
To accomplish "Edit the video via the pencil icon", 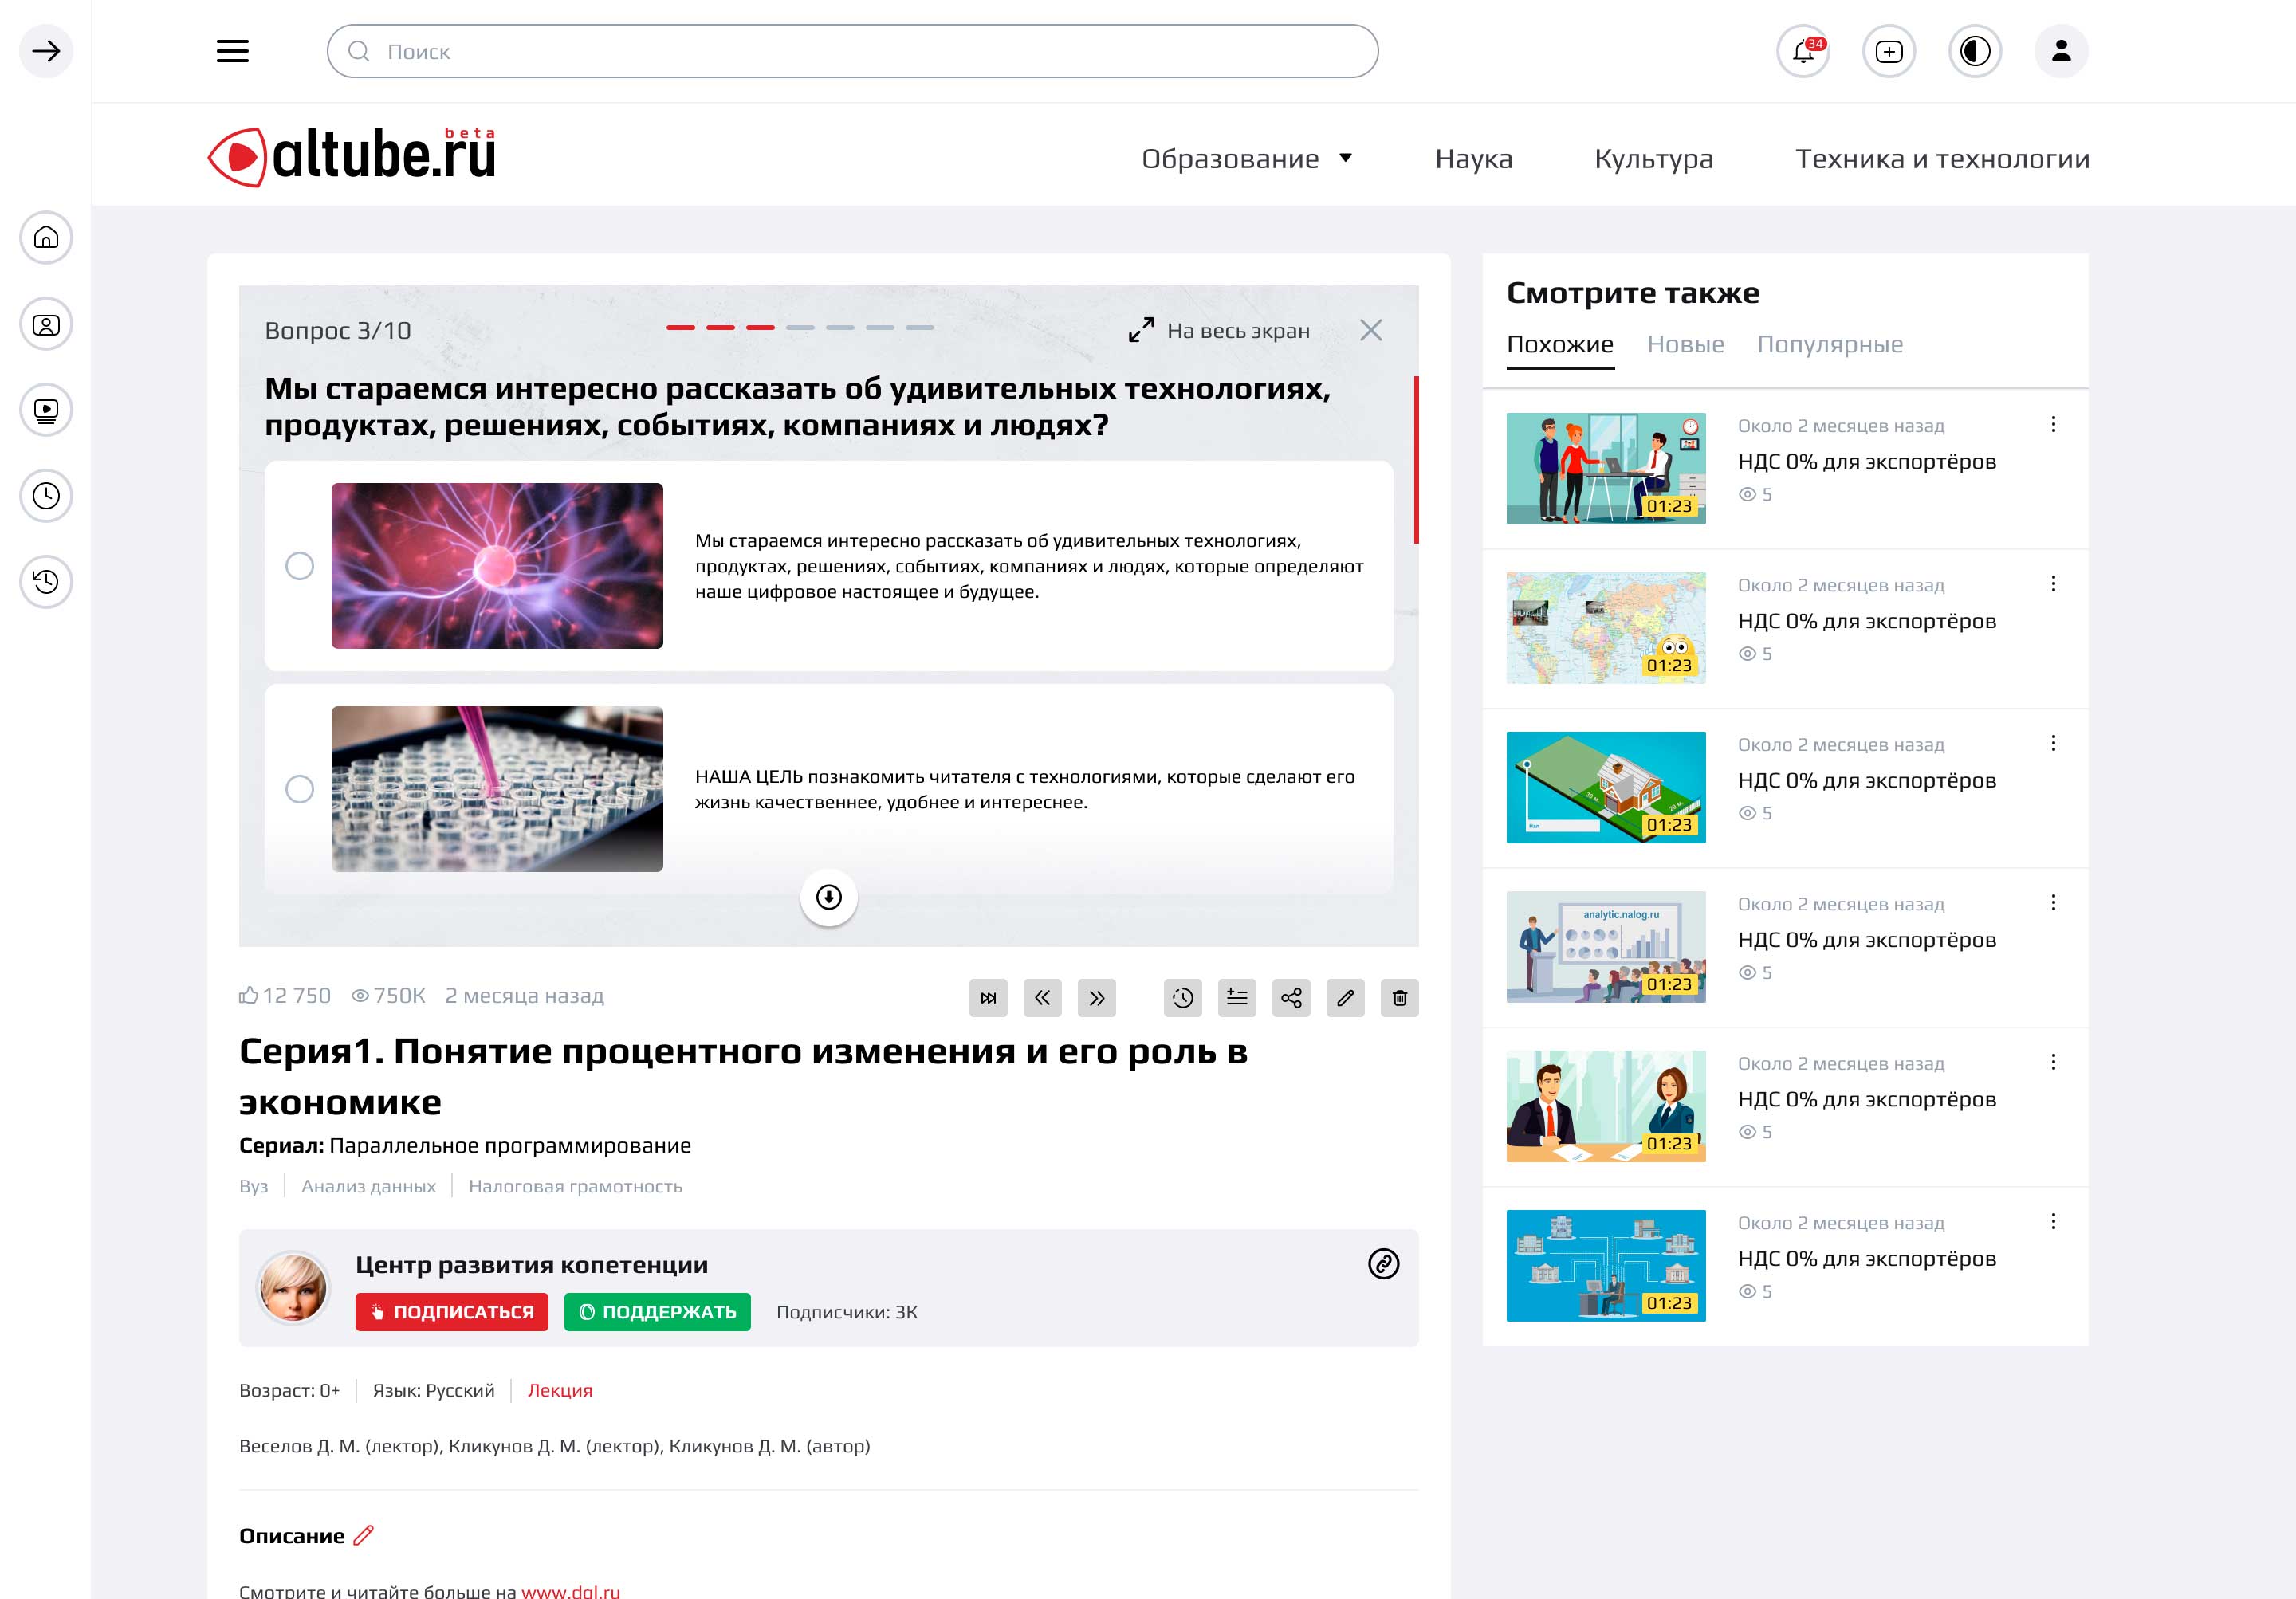I will (1345, 997).
